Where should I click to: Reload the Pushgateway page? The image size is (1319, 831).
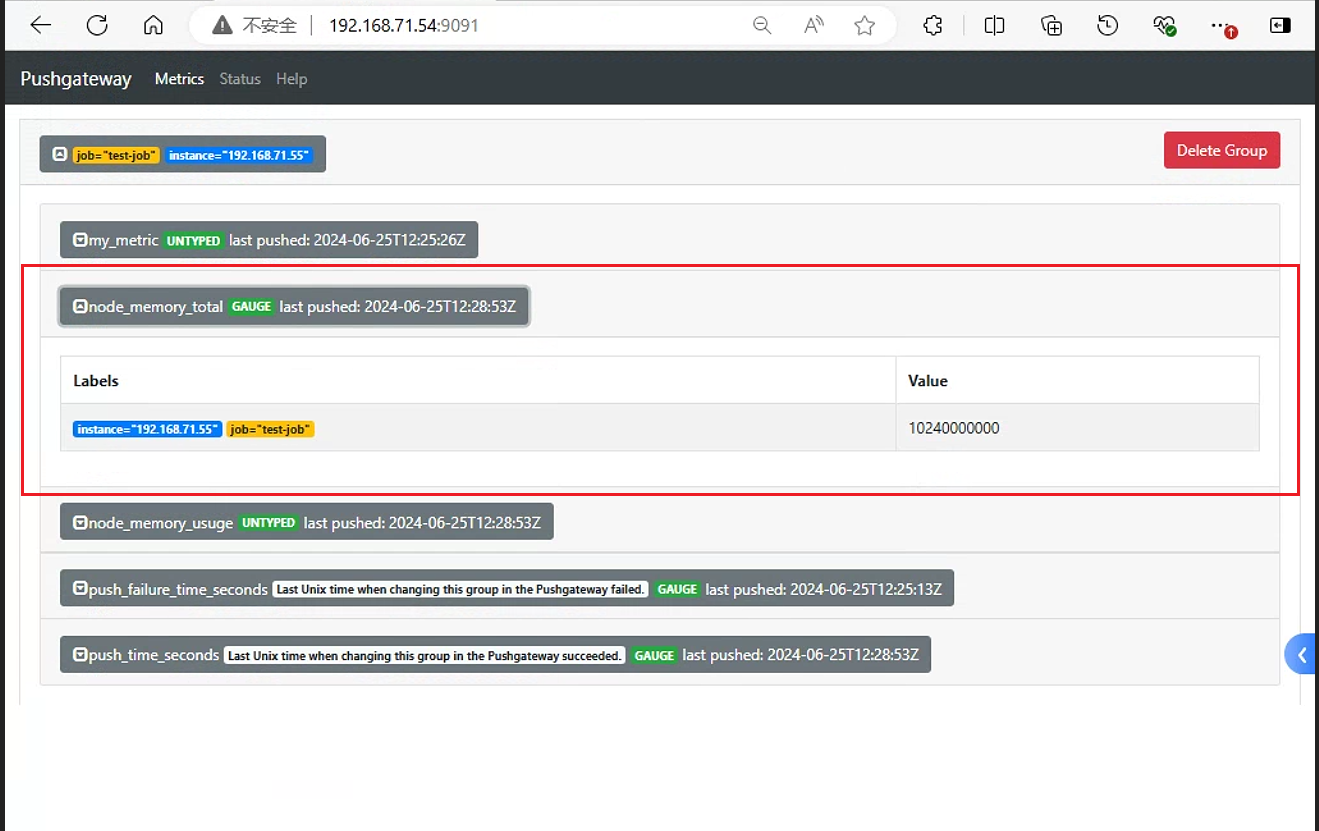click(x=97, y=26)
